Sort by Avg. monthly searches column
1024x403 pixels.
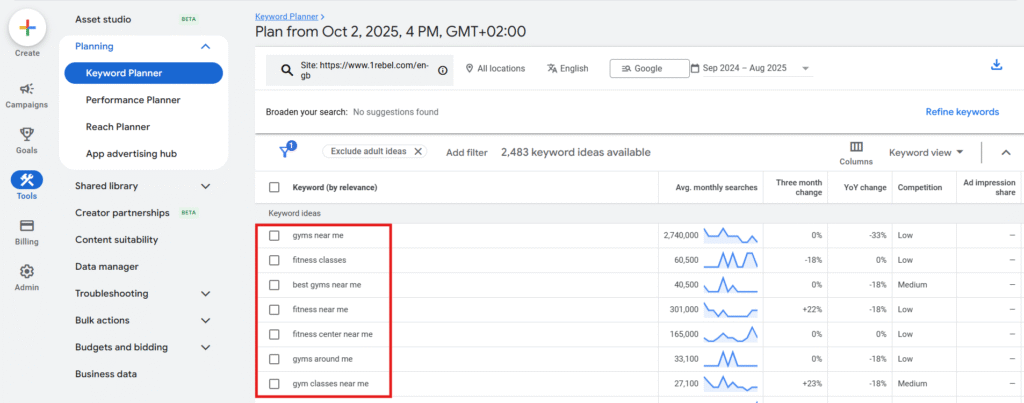[716, 187]
